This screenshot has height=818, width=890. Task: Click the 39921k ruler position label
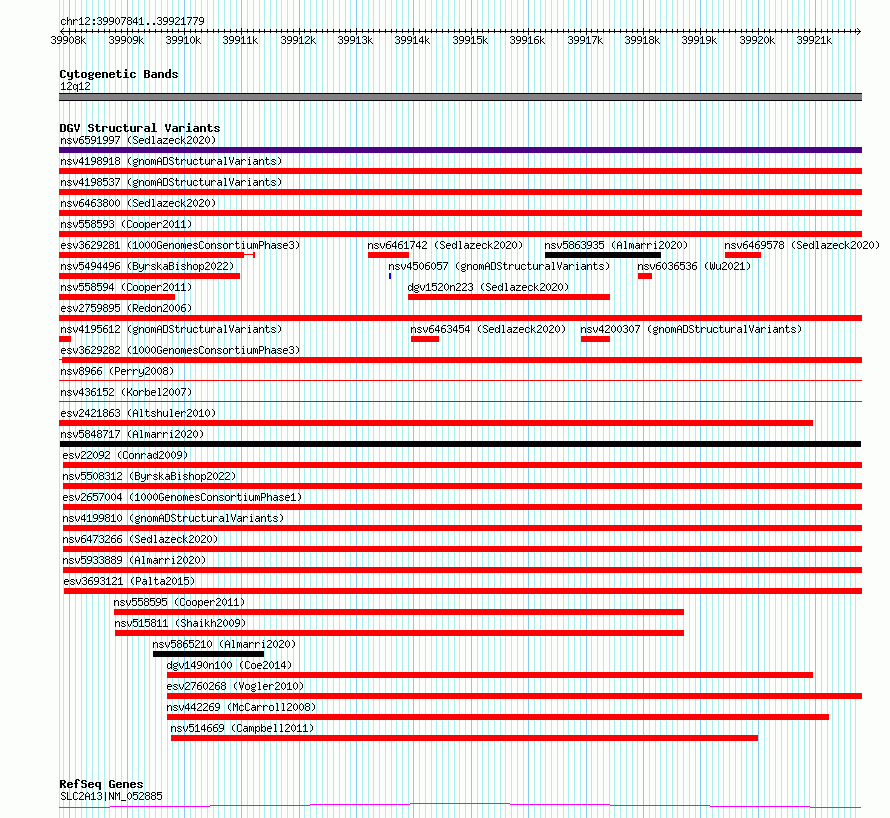[814, 40]
